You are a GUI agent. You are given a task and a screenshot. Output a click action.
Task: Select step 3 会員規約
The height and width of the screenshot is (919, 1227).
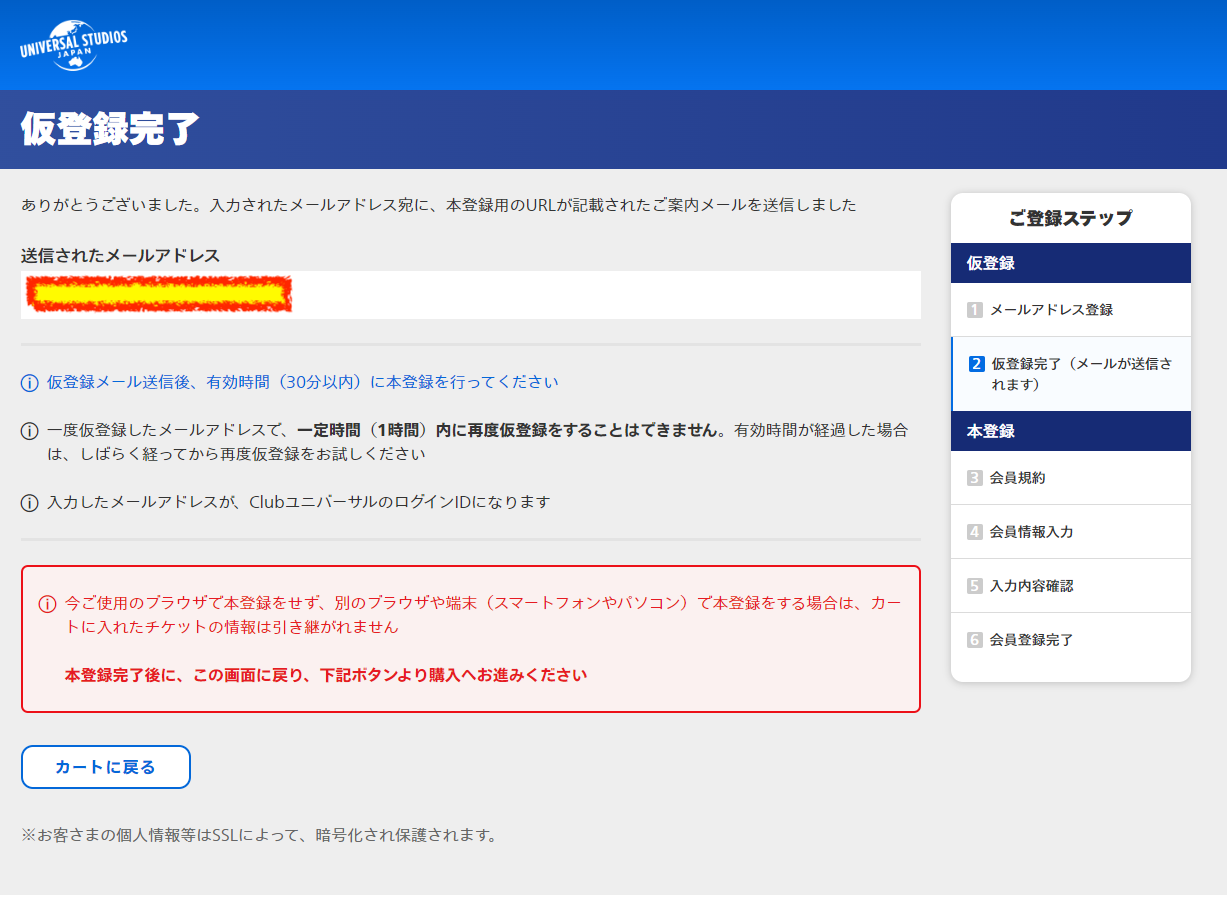(x=1071, y=478)
